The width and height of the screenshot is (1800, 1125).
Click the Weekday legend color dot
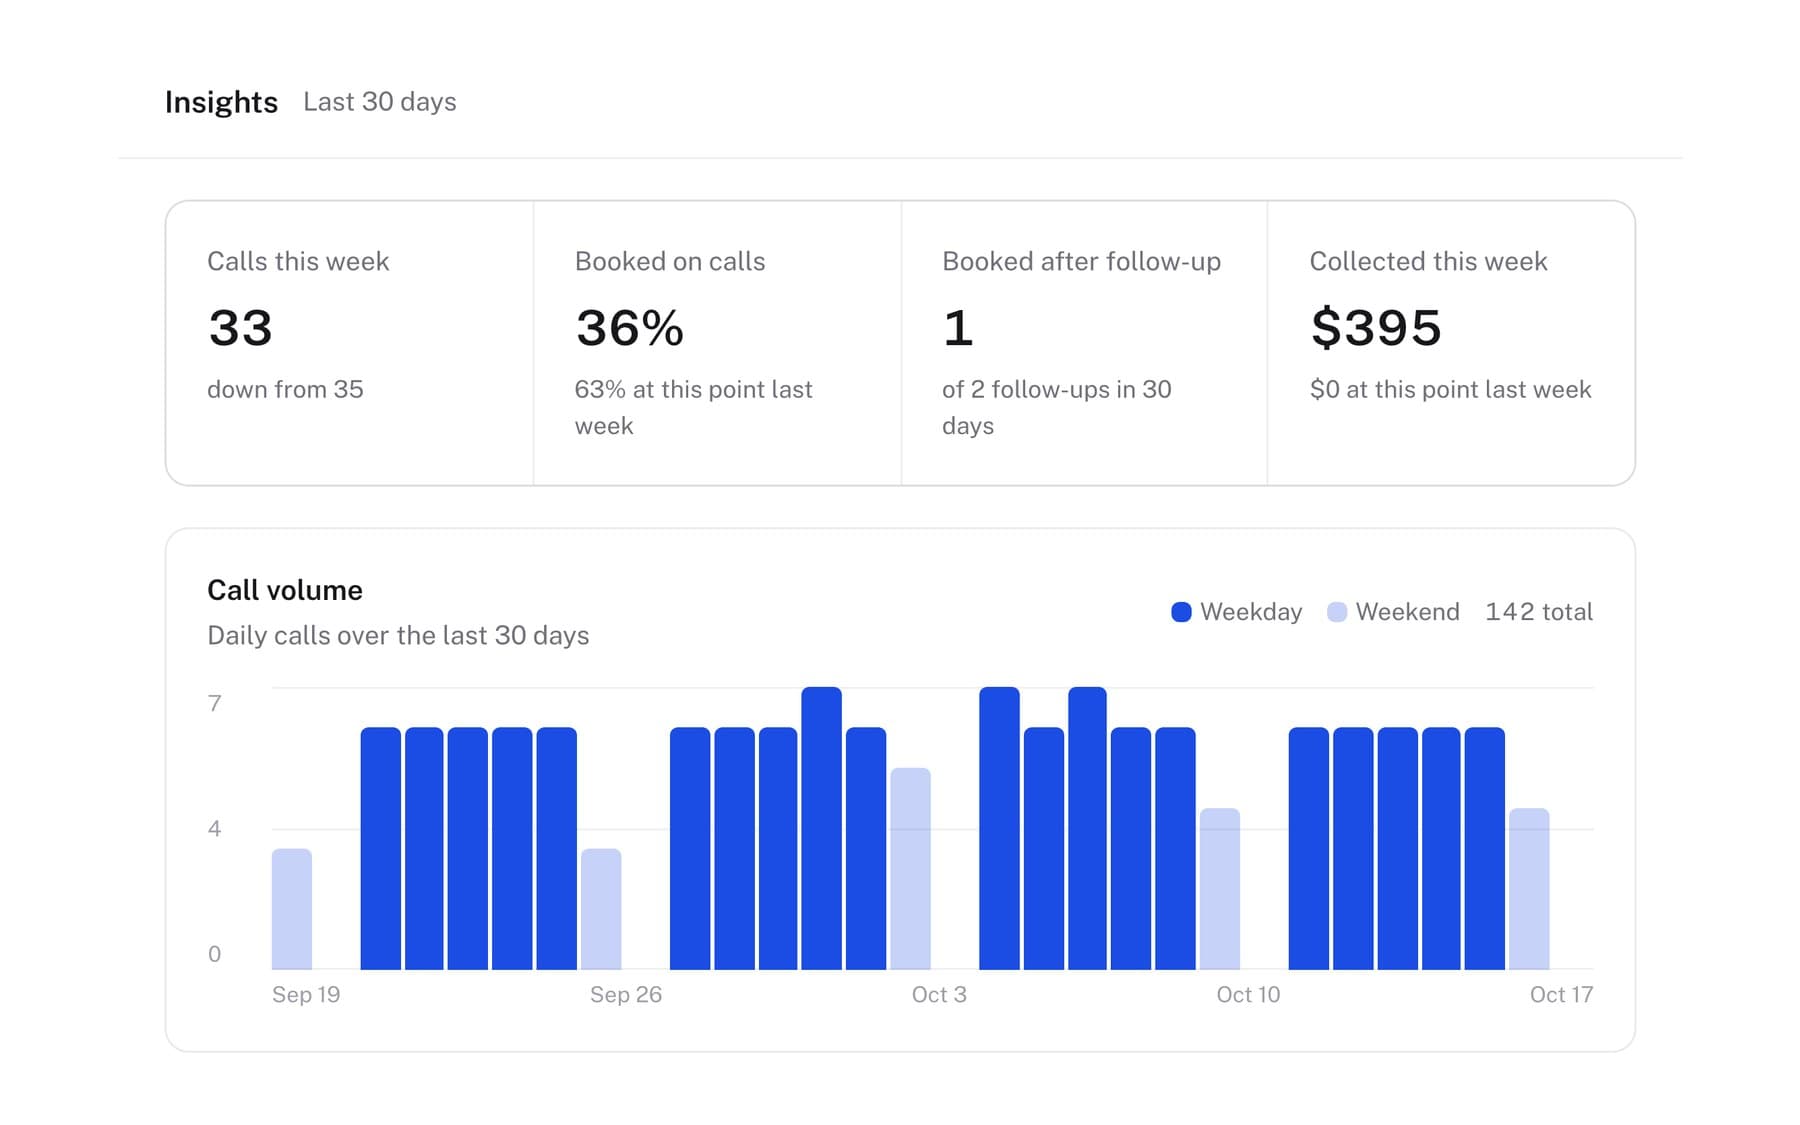click(x=1181, y=612)
